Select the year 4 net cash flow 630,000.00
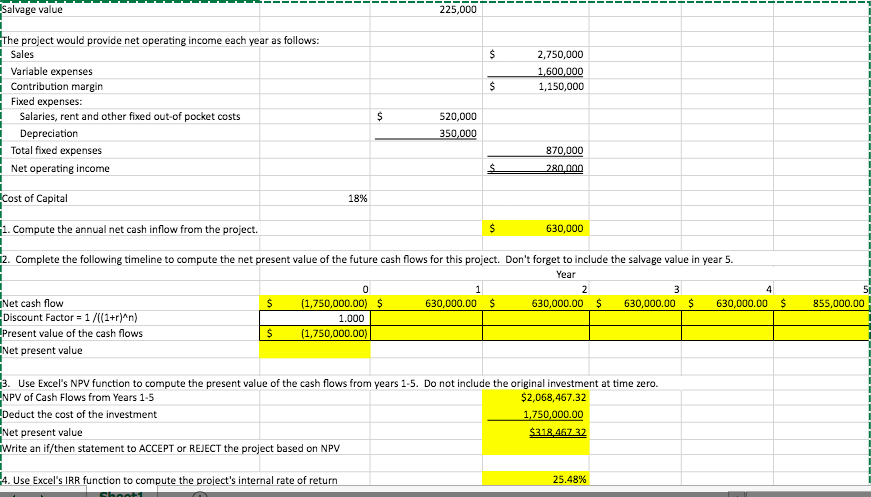Screen dimensions: 871x497 coord(728,303)
